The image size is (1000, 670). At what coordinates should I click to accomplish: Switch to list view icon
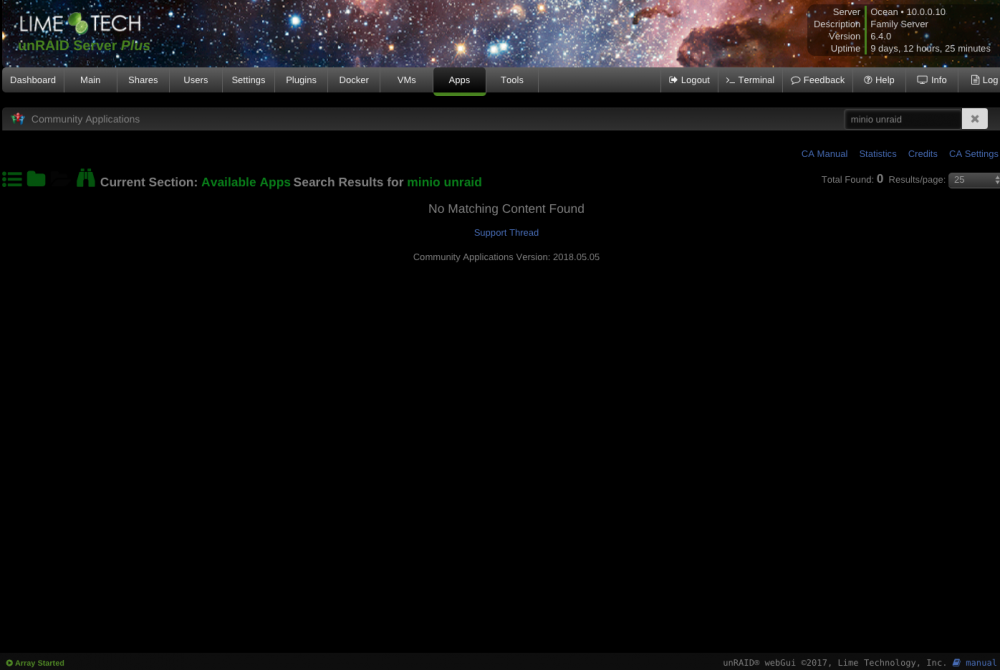[12, 179]
